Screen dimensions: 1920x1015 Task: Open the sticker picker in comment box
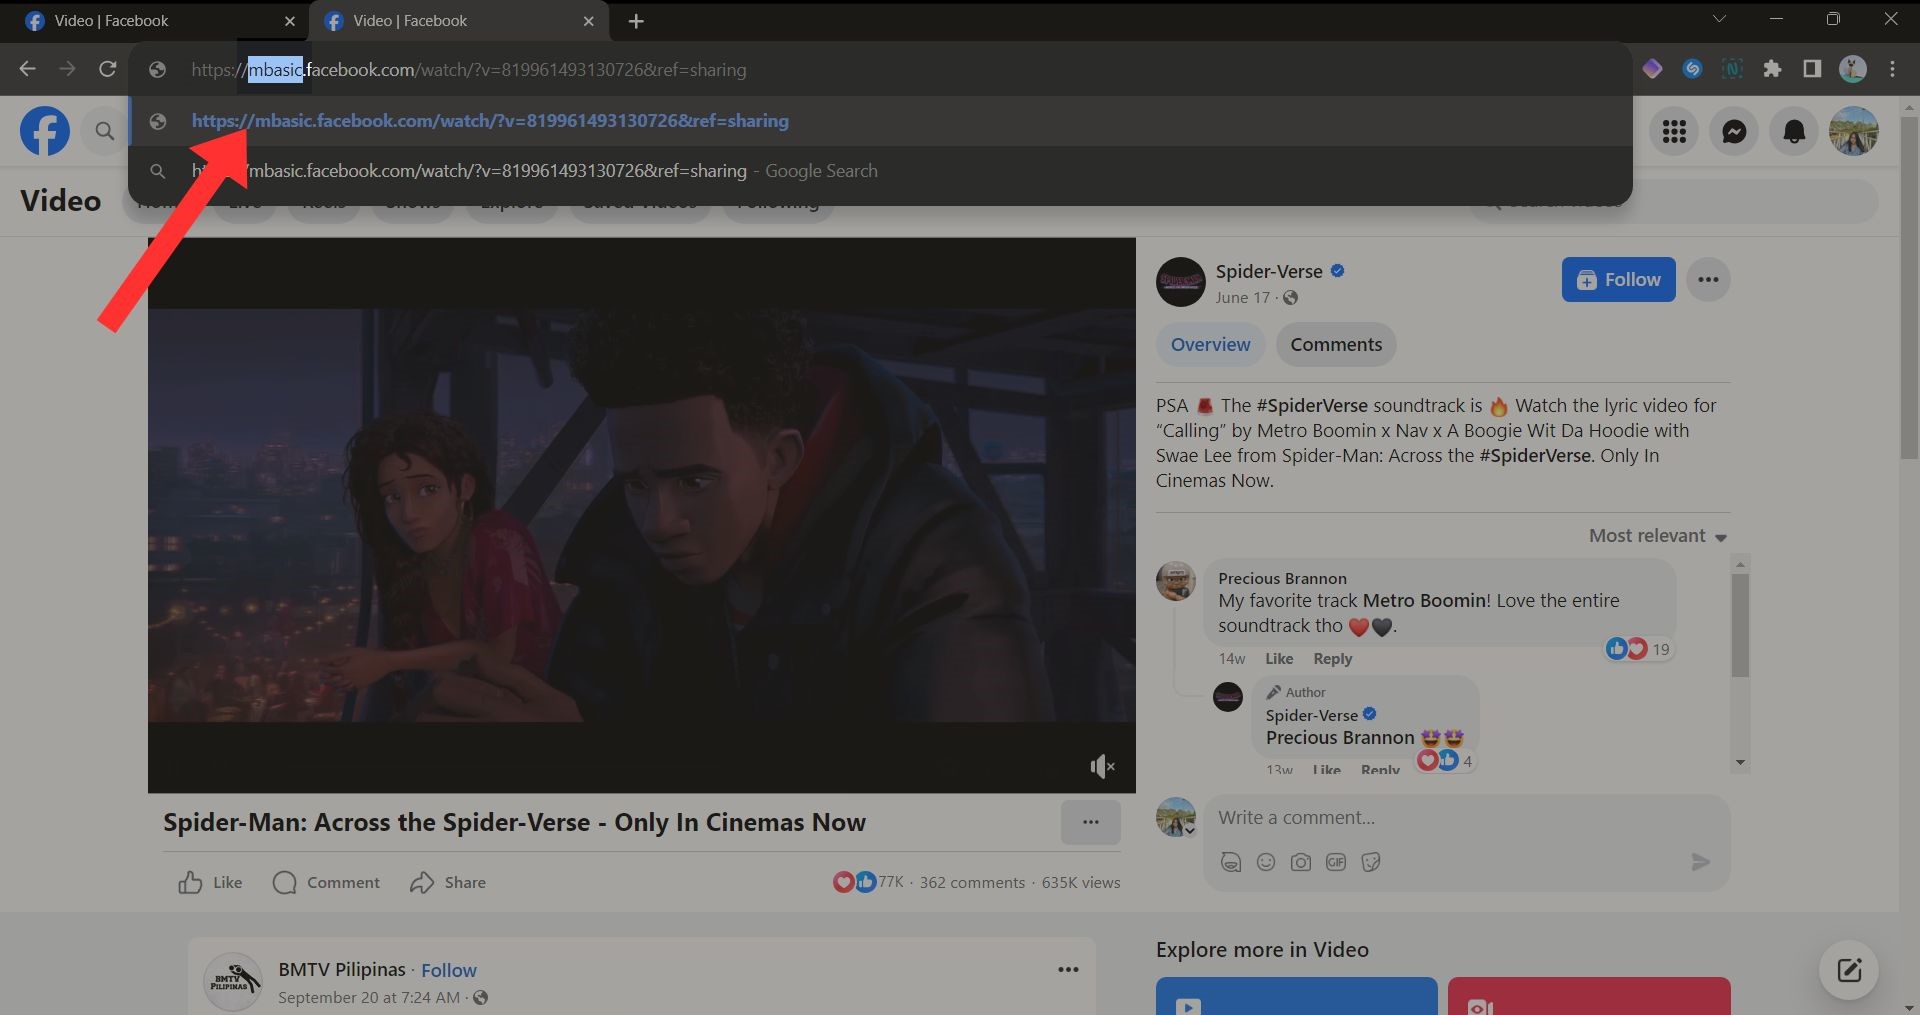(1371, 862)
